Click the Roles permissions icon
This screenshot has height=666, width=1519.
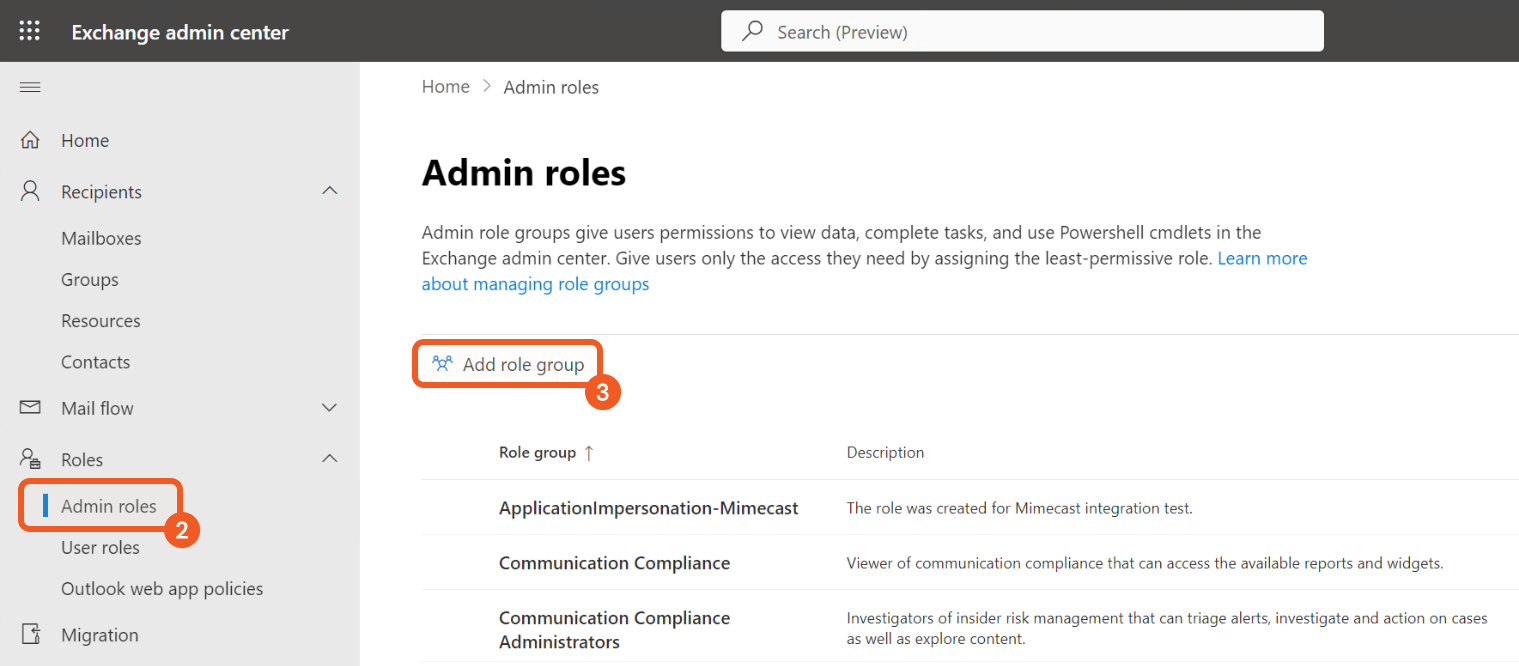pyautogui.click(x=30, y=458)
